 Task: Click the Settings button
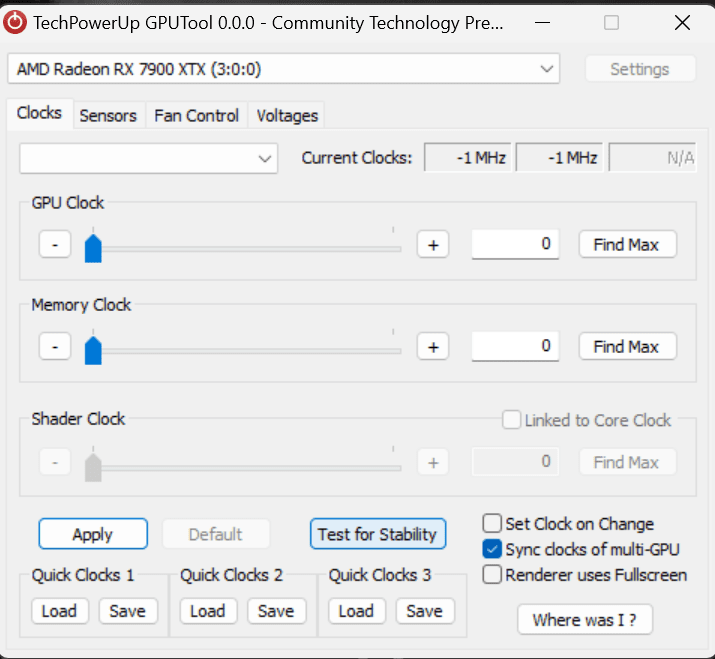(x=640, y=69)
